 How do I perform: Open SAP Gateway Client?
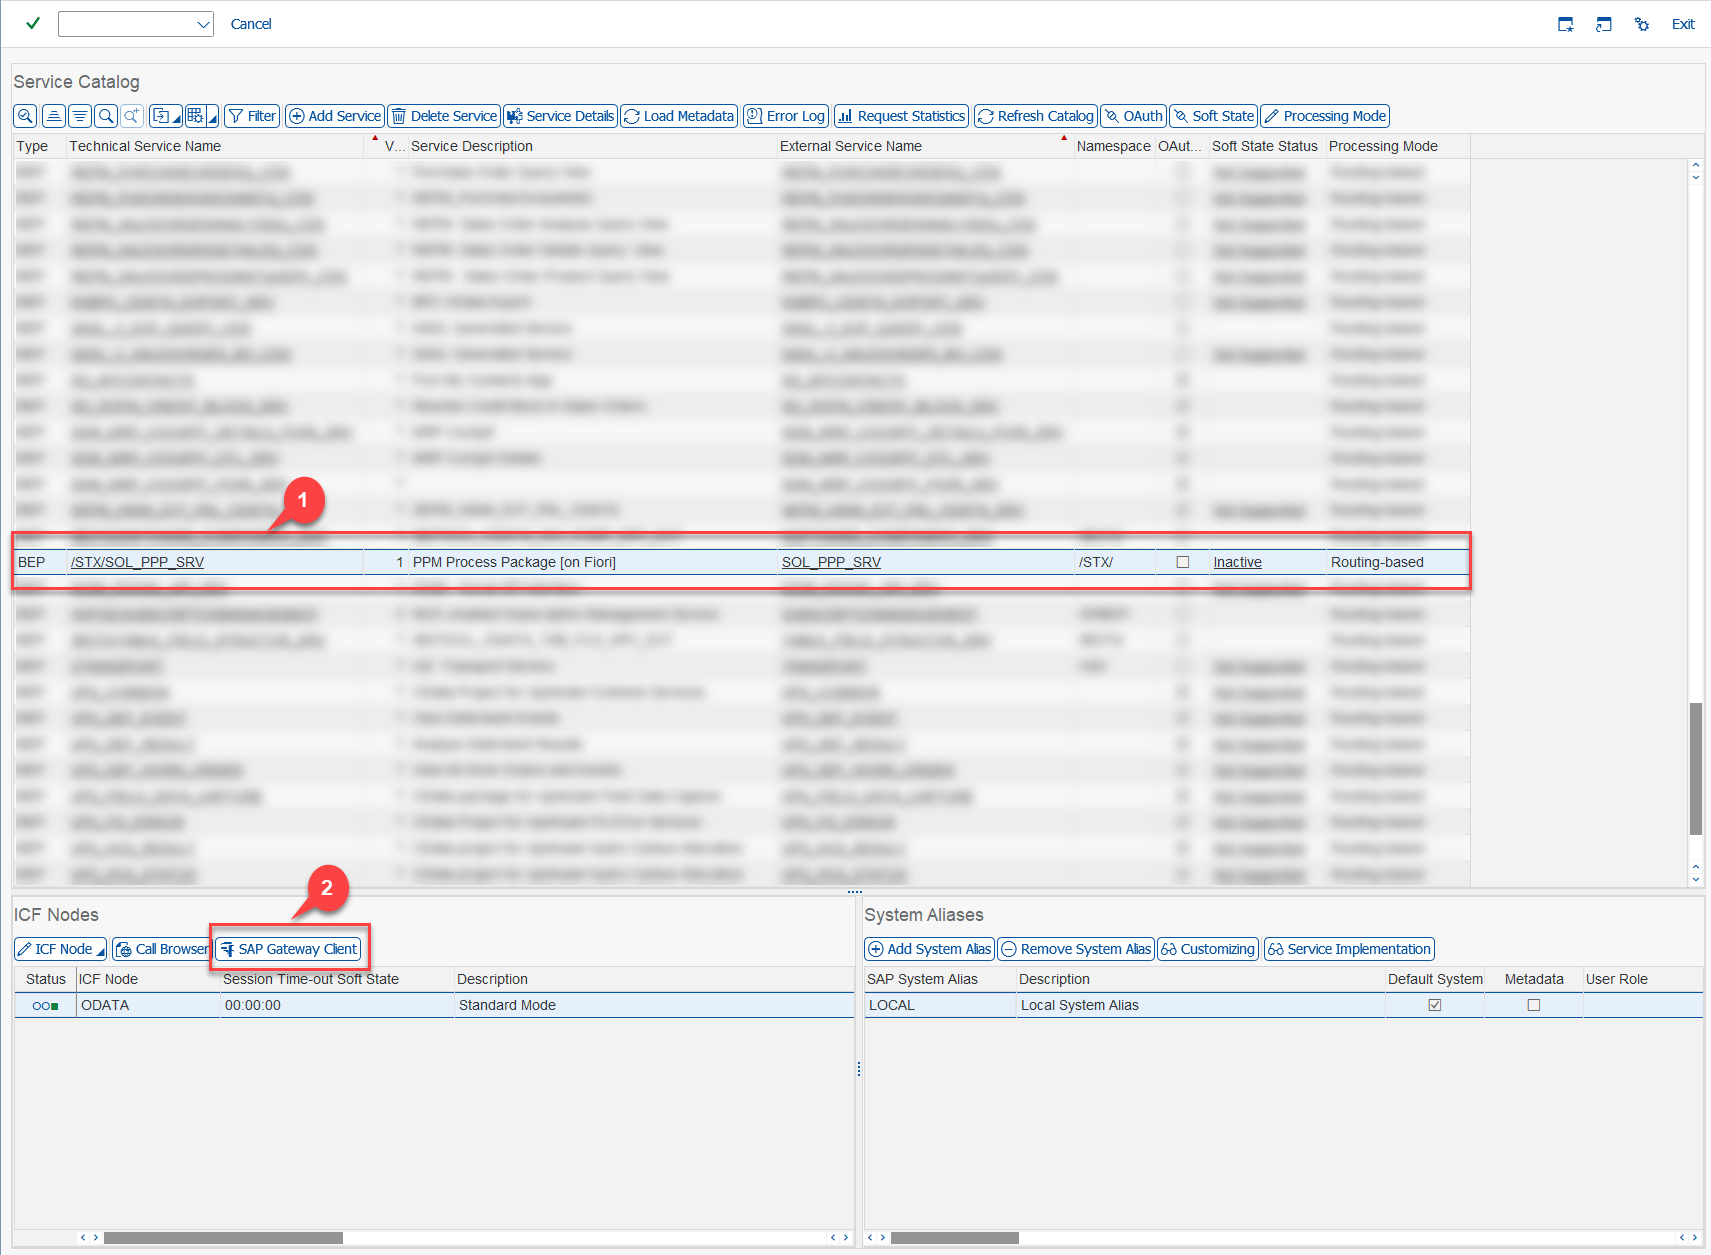pos(288,949)
